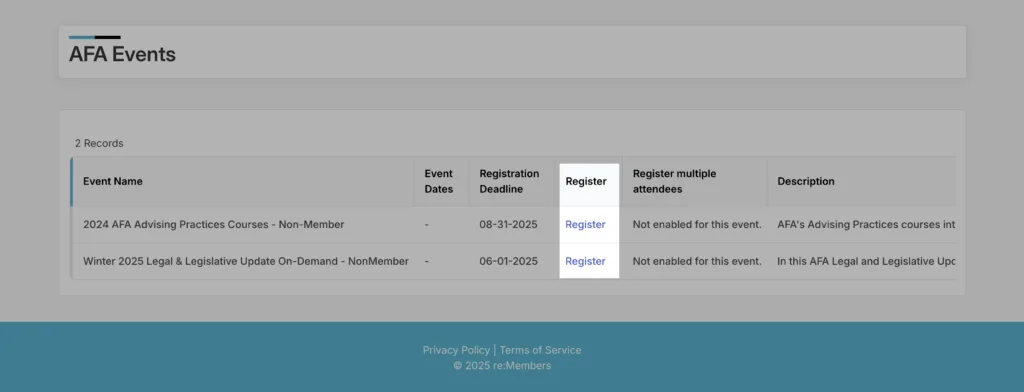Click the '2 Records' count label
Viewport: 1024px width, 392px height.
pyautogui.click(x=99, y=143)
